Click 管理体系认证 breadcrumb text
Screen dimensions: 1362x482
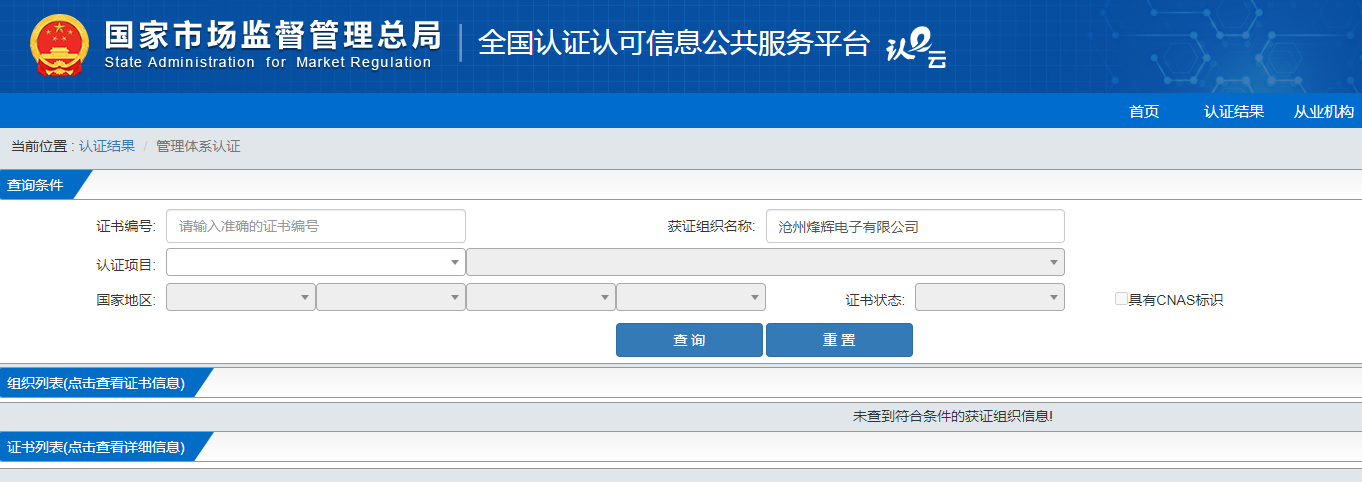(x=198, y=146)
